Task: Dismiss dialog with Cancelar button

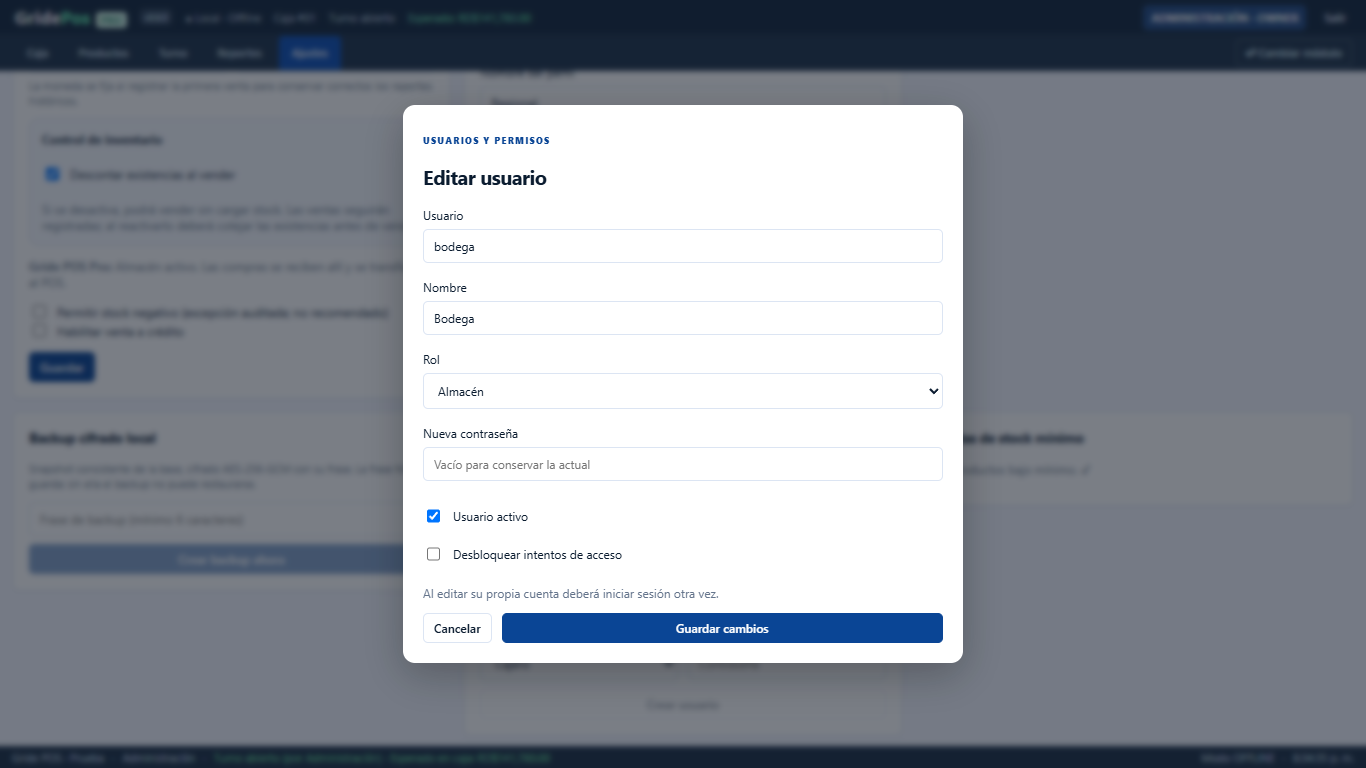Action: (x=457, y=628)
